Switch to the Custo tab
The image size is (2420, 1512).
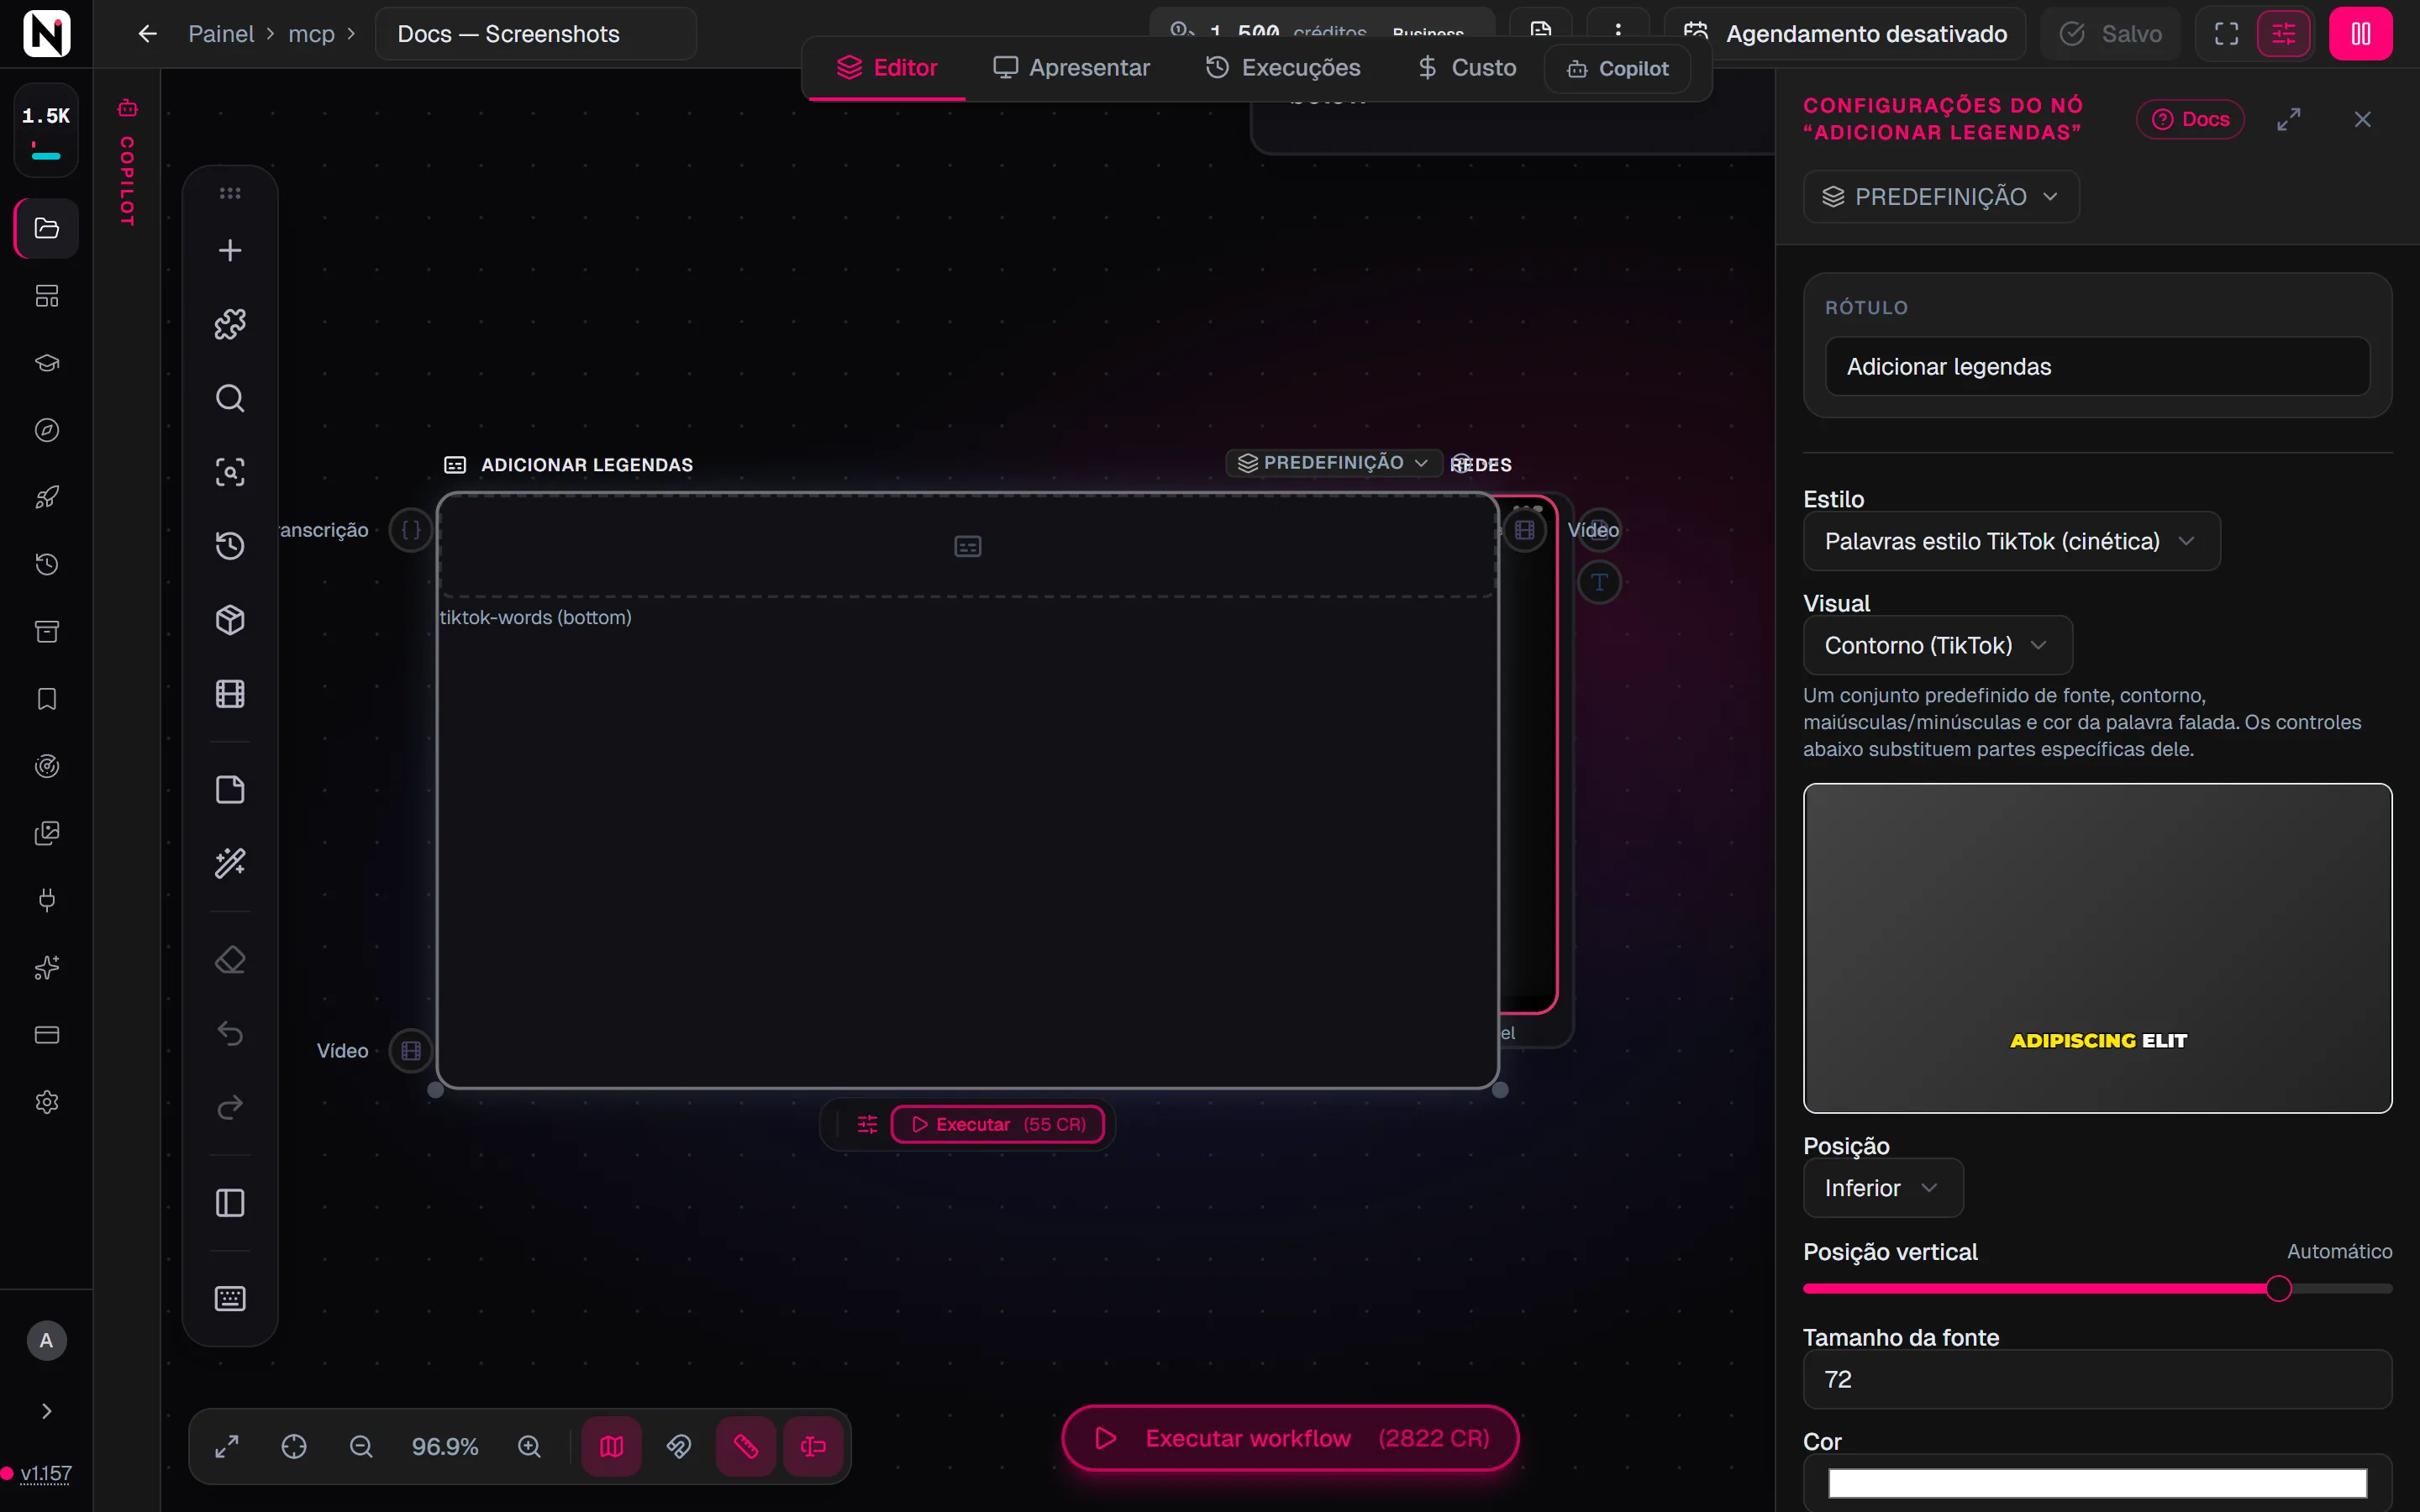[1467, 68]
